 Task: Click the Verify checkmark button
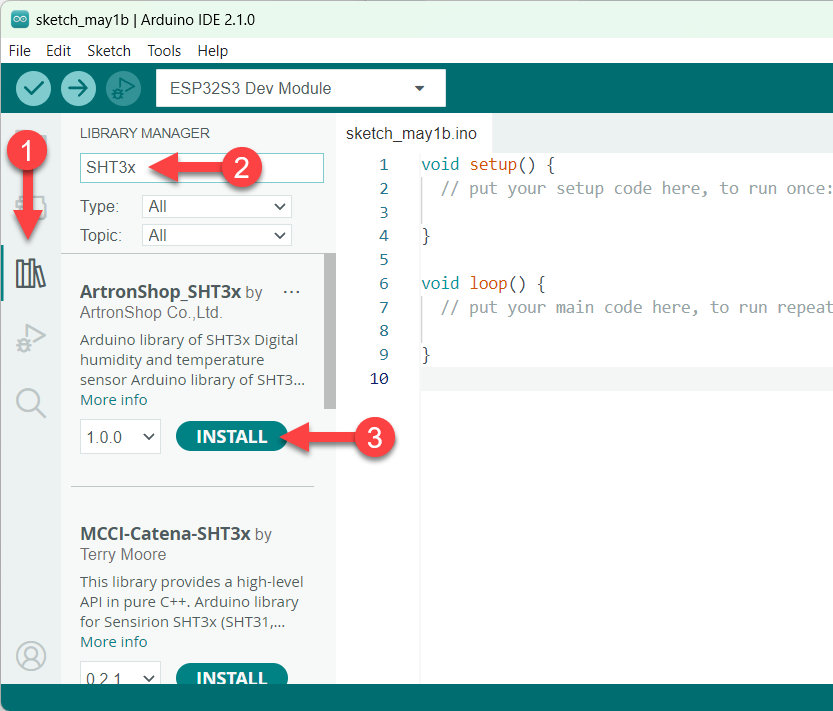[x=33, y=88]
